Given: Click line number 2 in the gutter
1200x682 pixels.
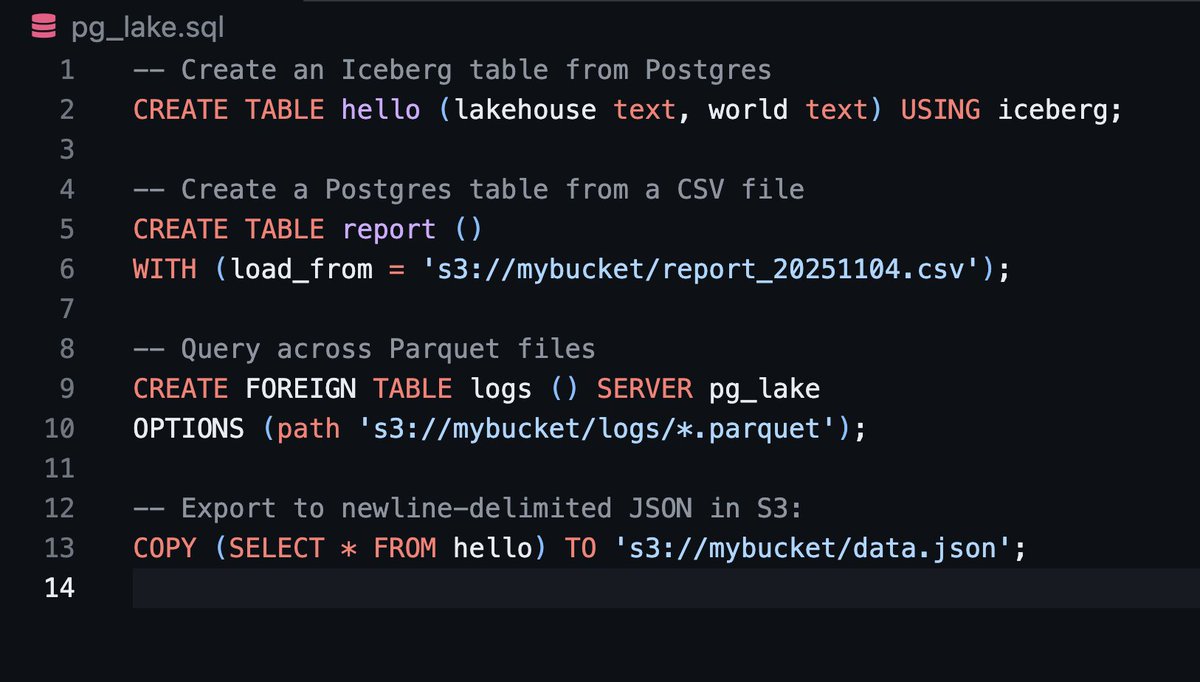Looking at the screenshot, I should [65, 110].
